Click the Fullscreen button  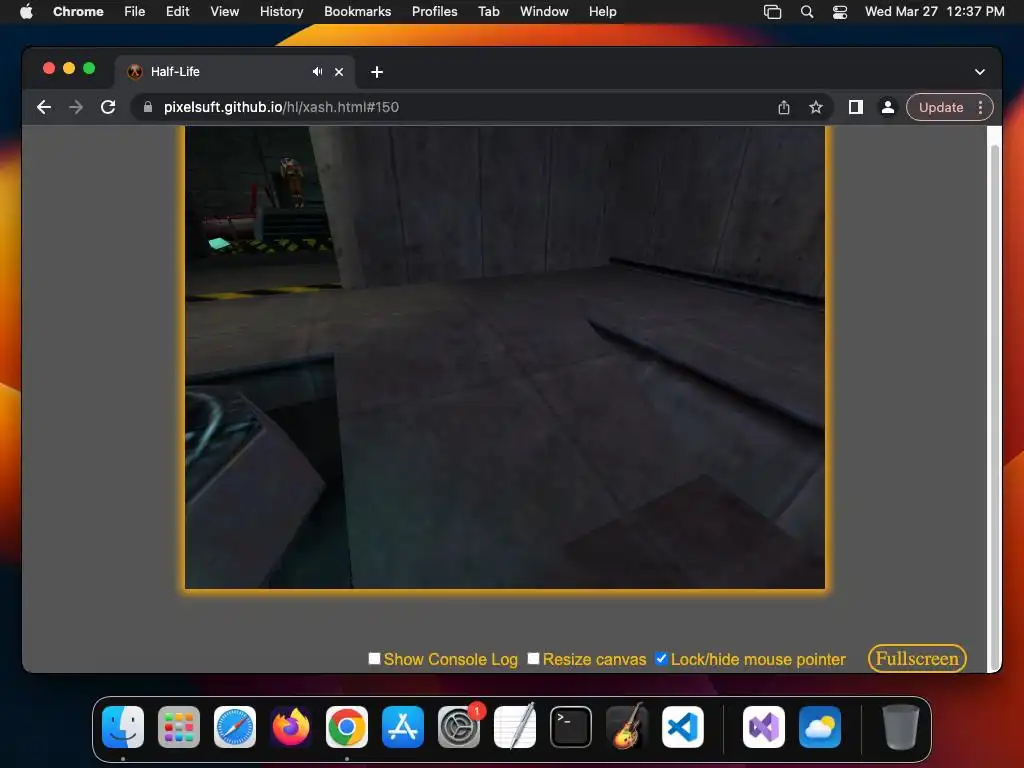click(x=917, y=658)
